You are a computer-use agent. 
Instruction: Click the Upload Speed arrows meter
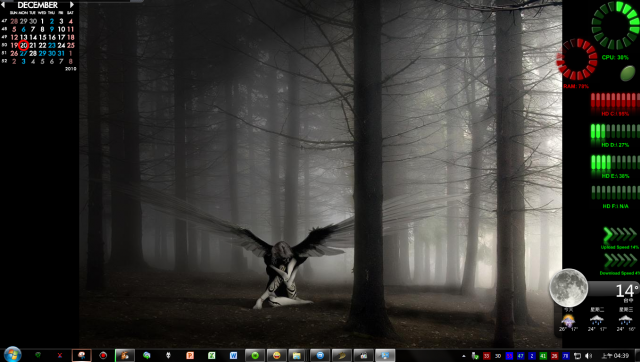coord(620,235)
